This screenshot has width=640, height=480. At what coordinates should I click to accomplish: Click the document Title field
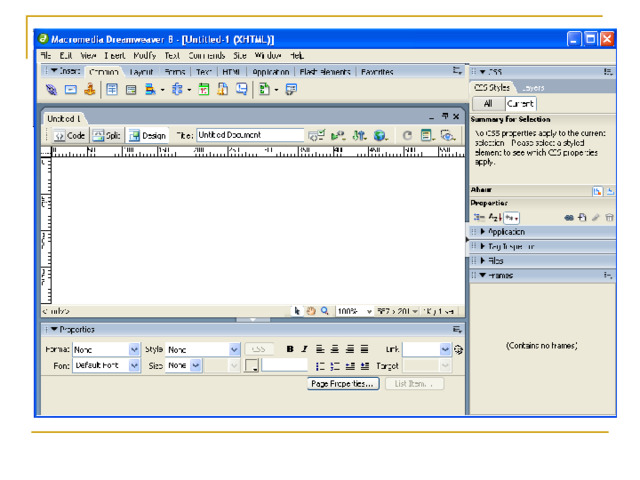(250, 135)
